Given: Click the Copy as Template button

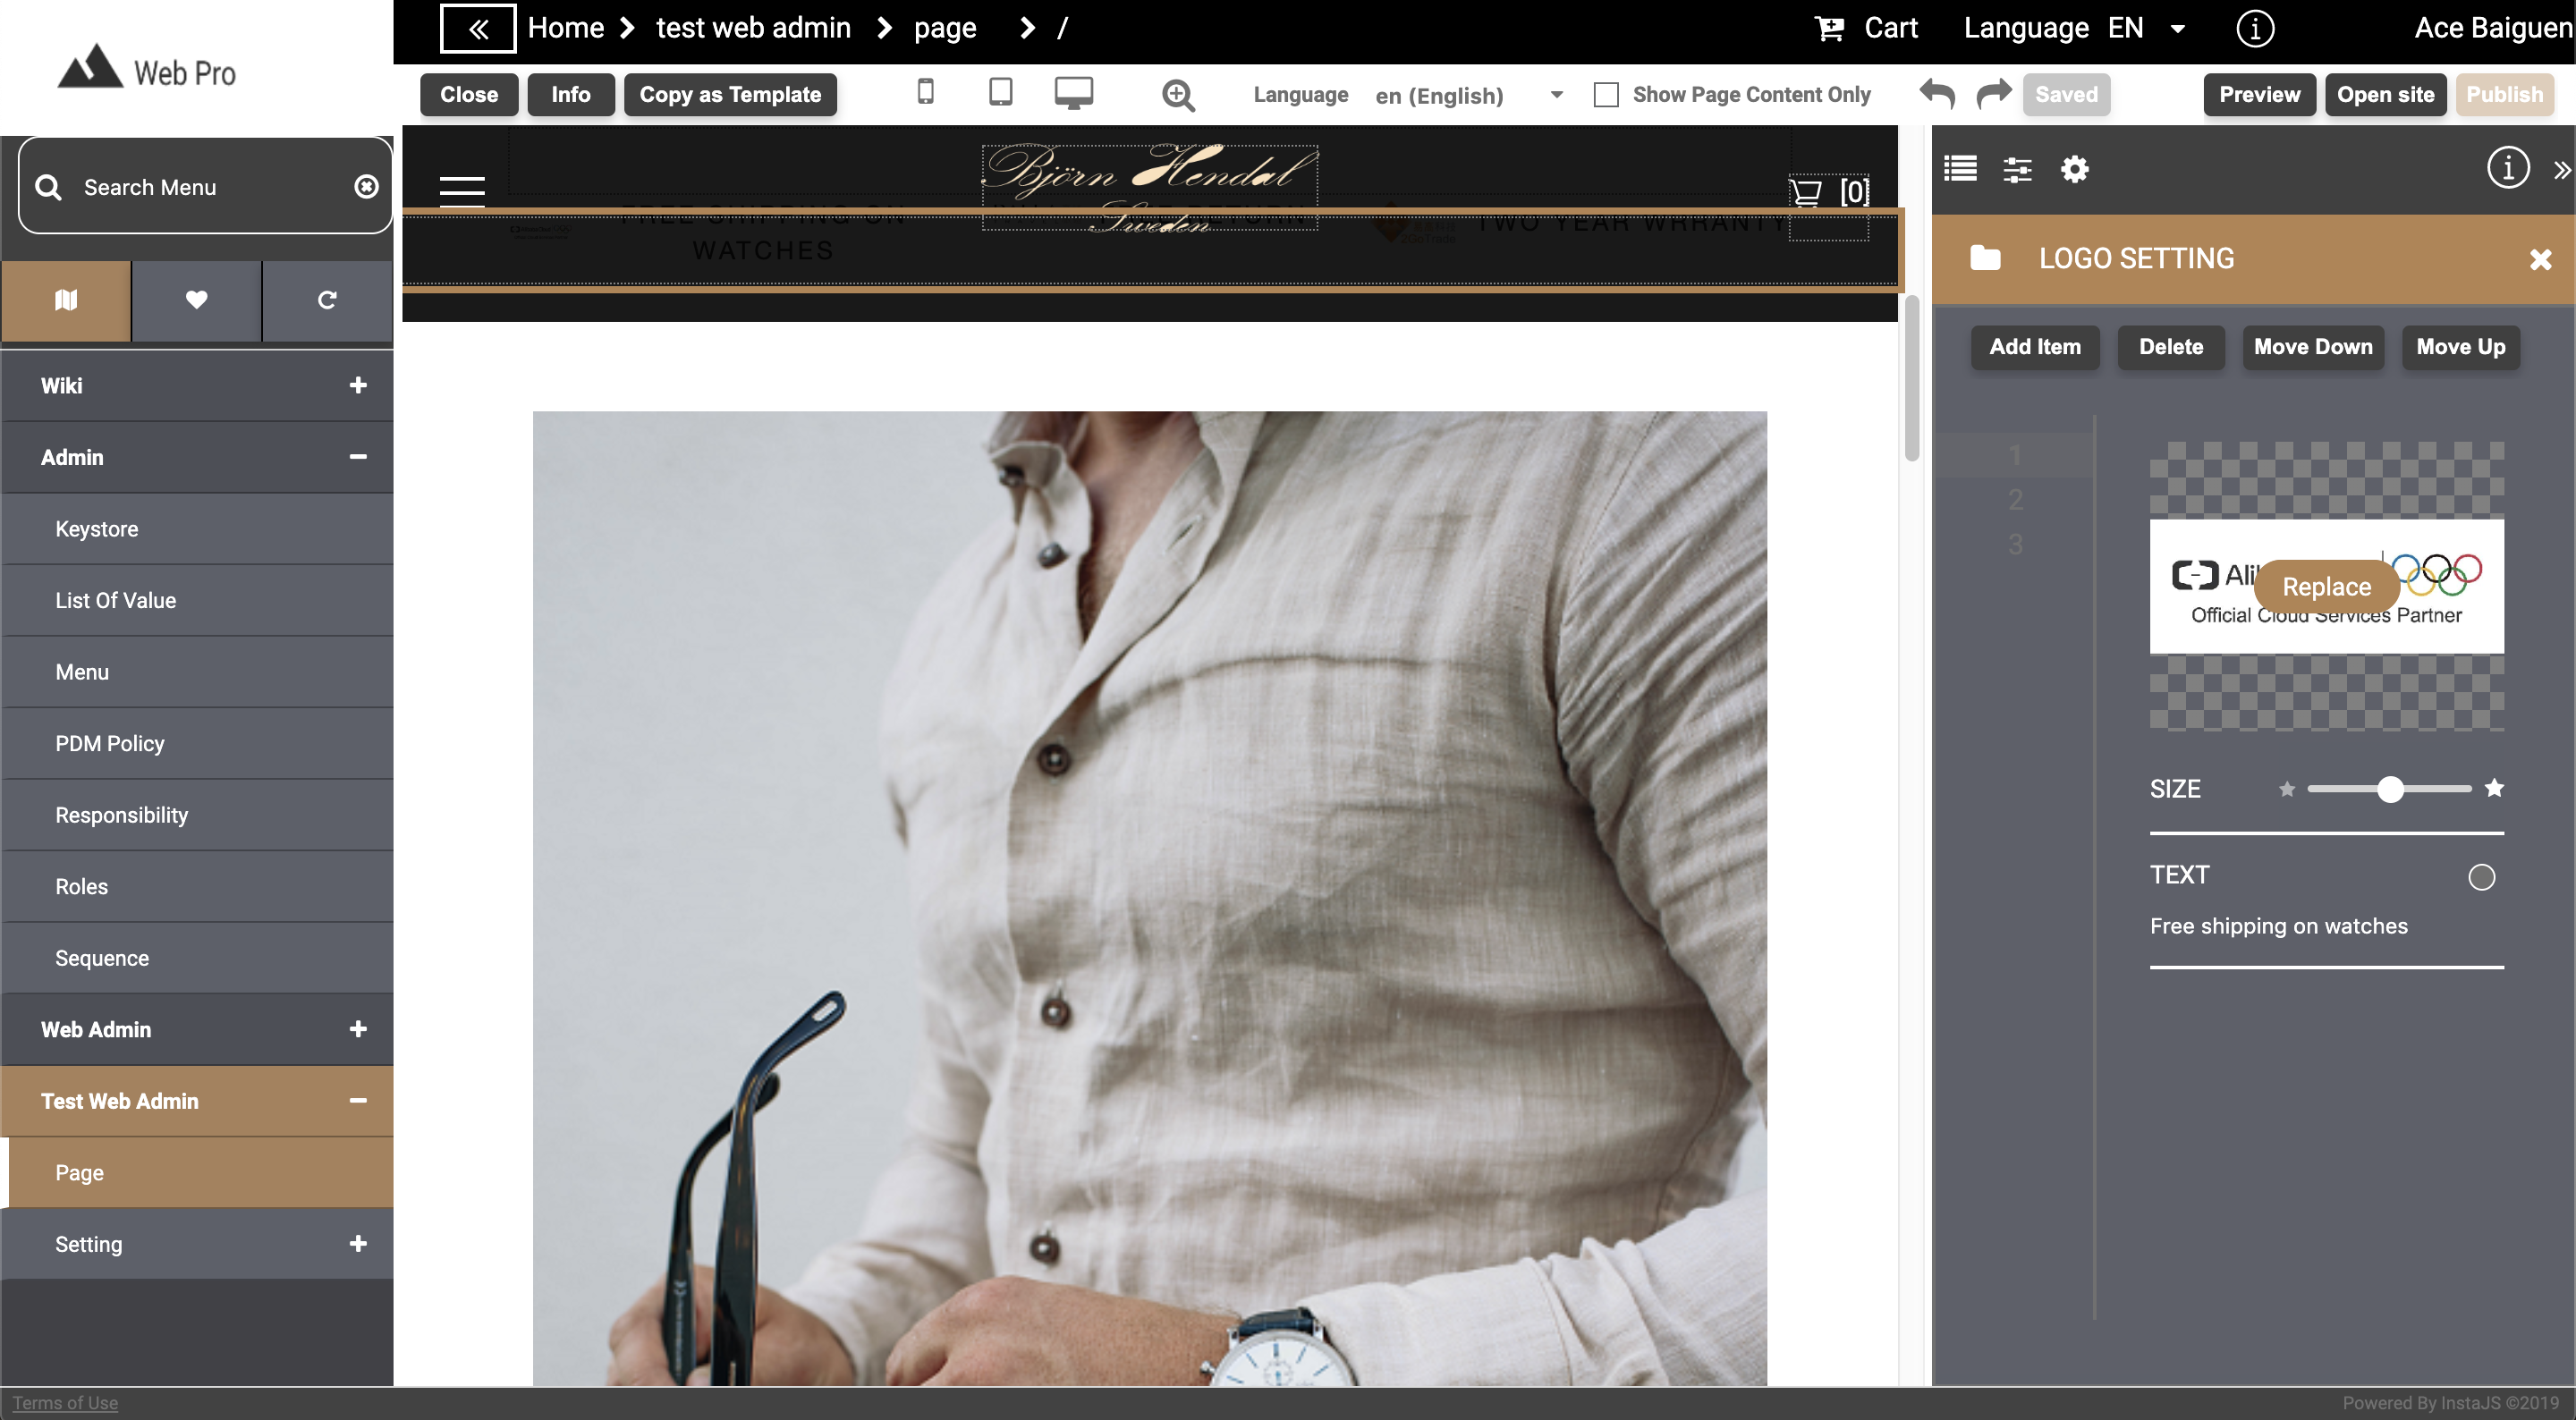Looking at the screenshot, I should tap(730, 95).
